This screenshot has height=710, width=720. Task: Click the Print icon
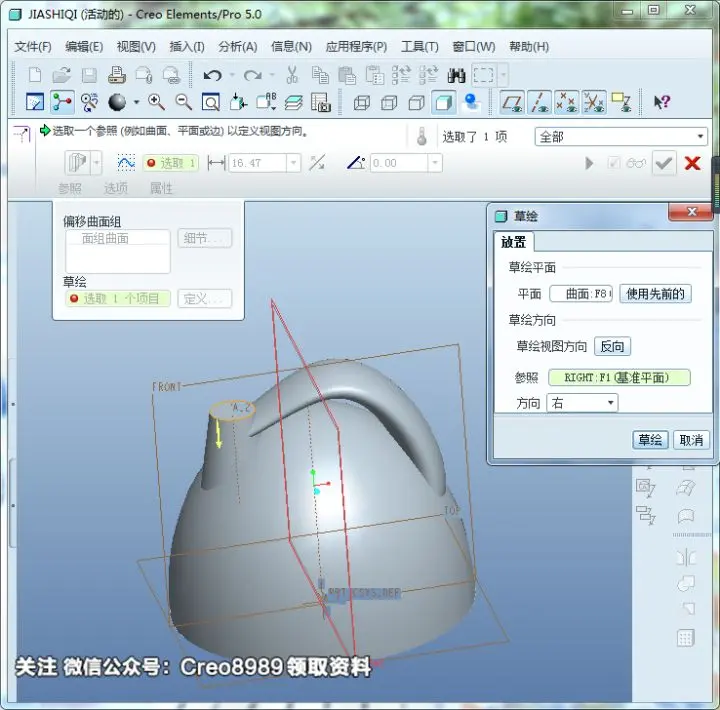(117, 75)
